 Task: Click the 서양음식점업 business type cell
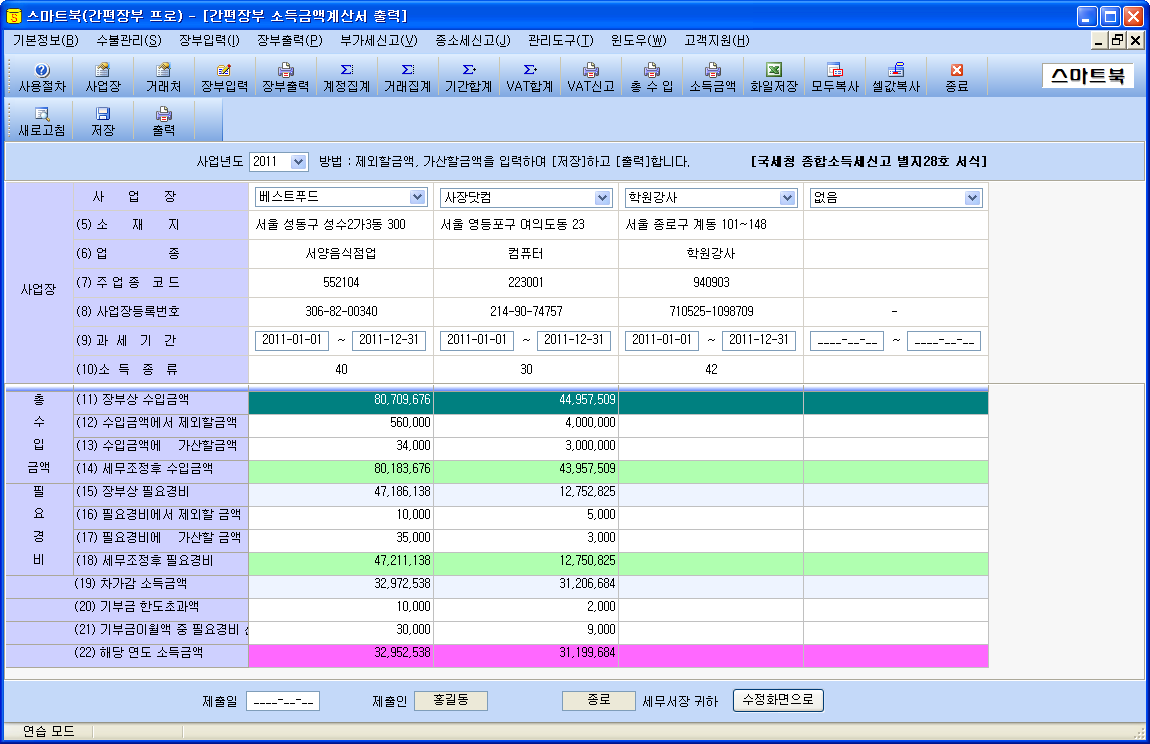point(341,254)
